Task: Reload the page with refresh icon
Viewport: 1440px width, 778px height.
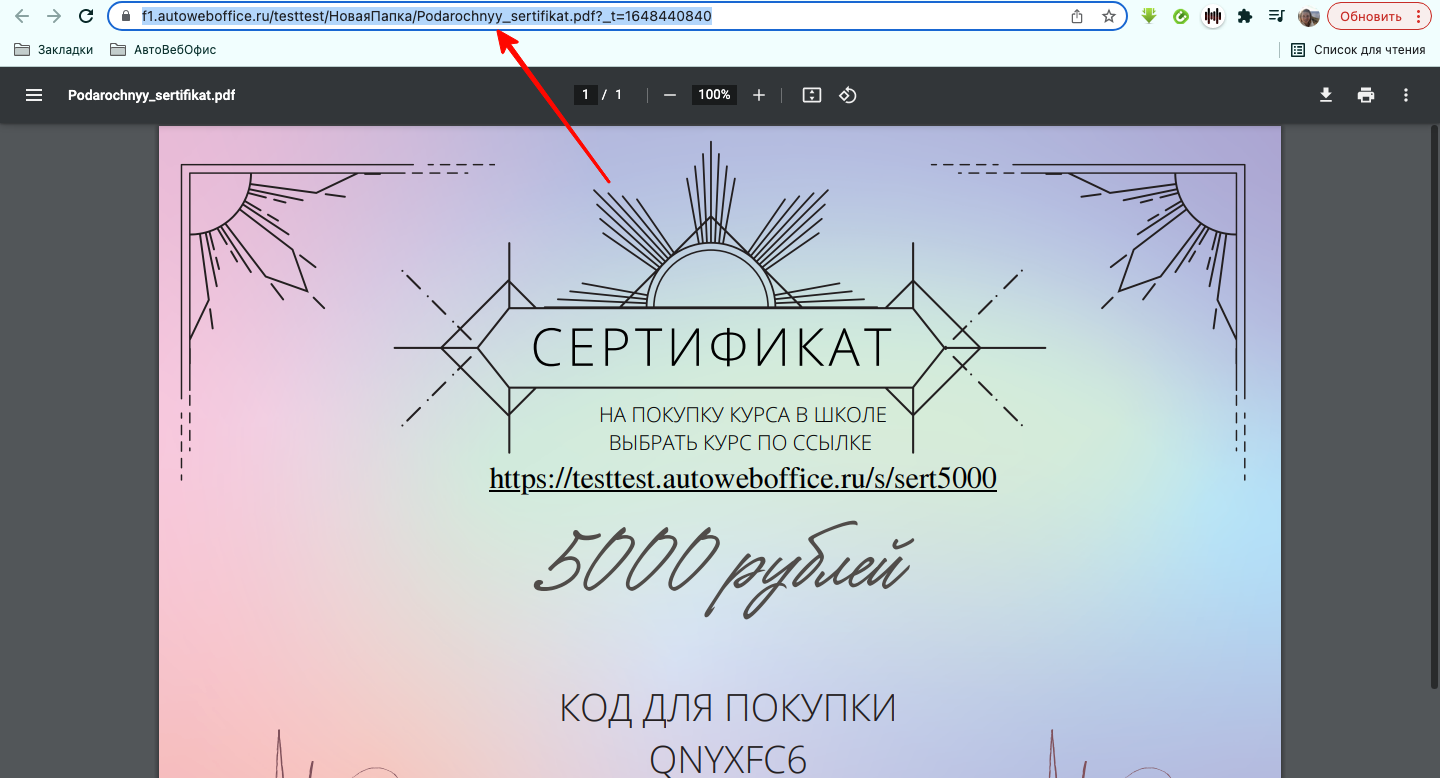Action: (x=86, y=17)
